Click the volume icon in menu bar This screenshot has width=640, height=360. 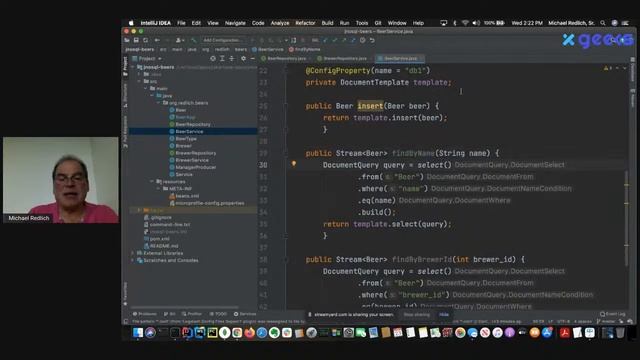tap(476, 23)
